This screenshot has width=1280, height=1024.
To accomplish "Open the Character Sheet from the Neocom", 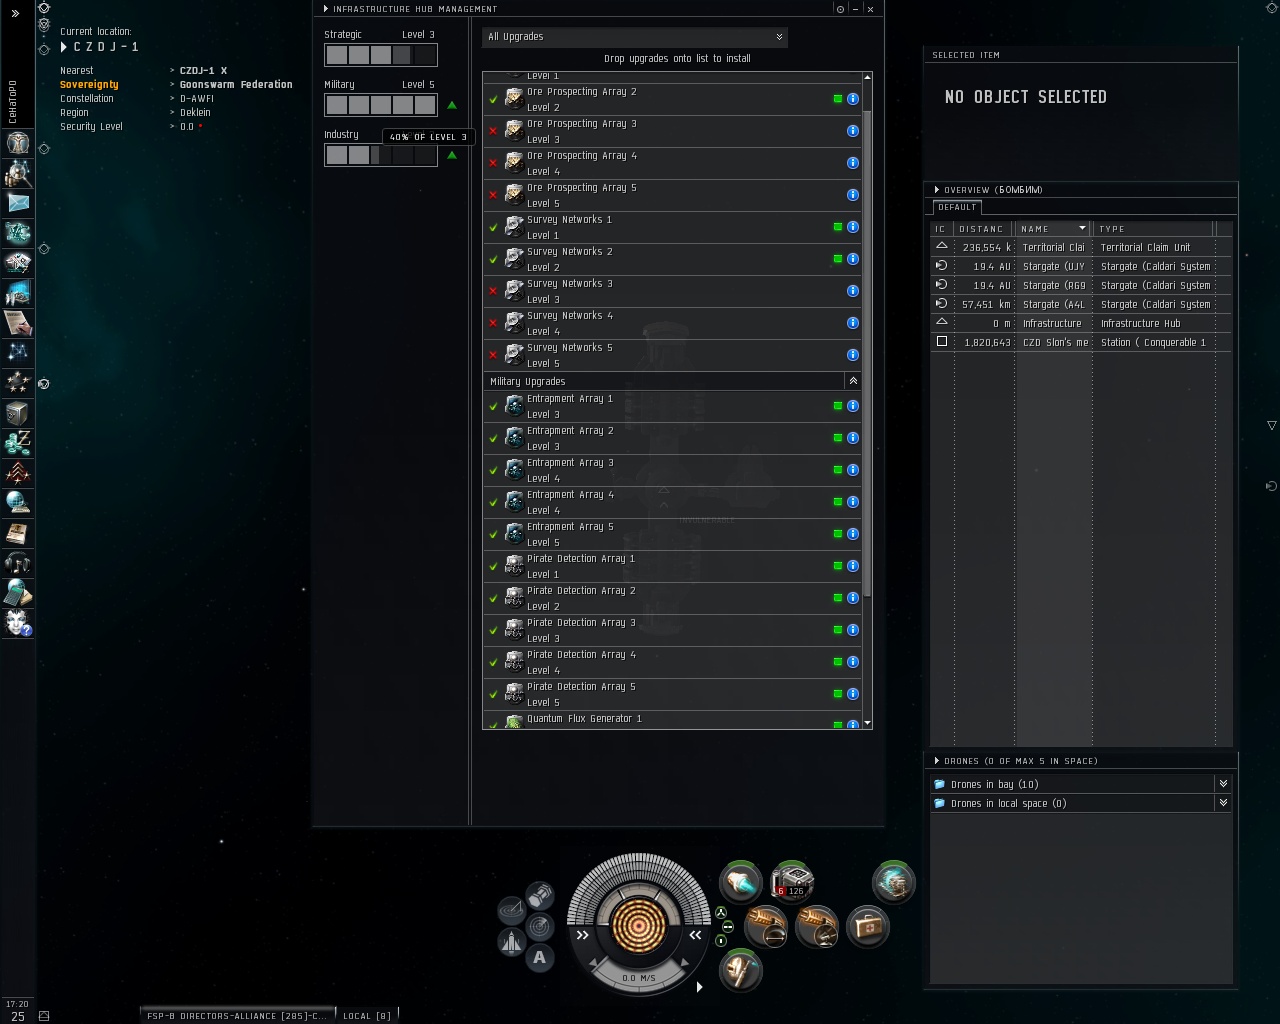I will pyautogui.click(x=18, y=143).
